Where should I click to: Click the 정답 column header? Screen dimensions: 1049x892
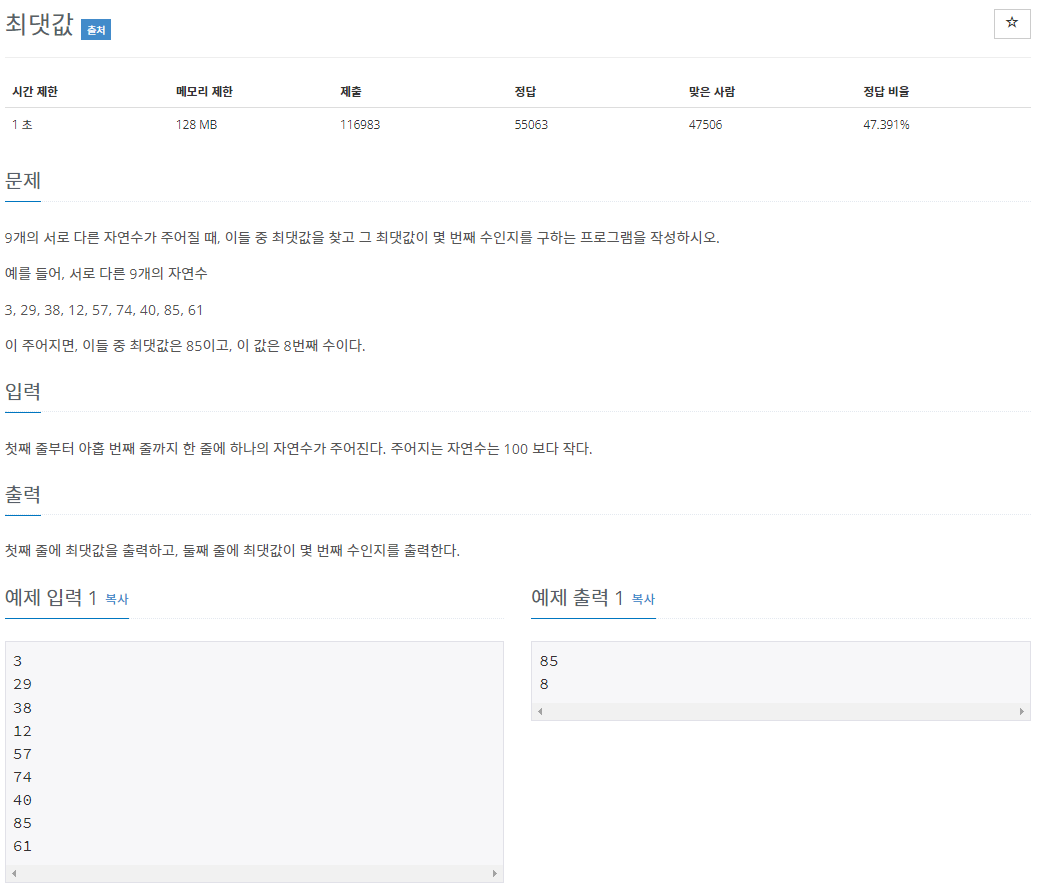525,92
